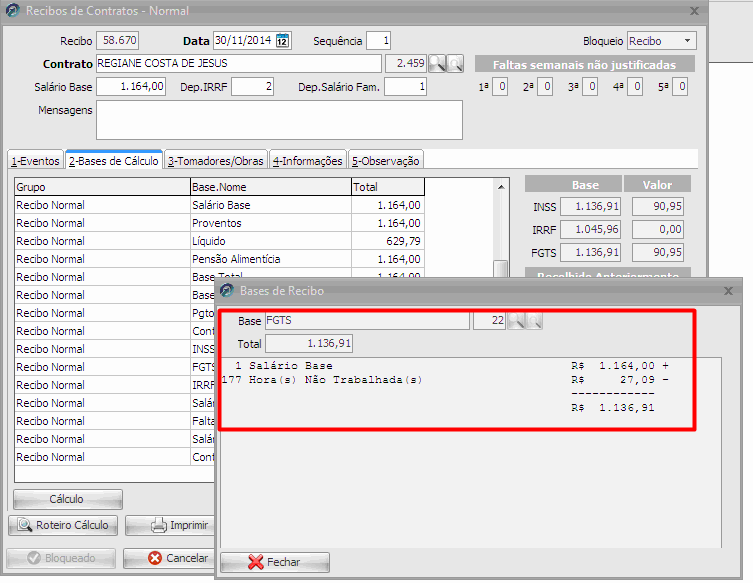The image size is (753, 583).
Task: Click the second magnifier in Bases de Recibo
Action: [534, 320]
